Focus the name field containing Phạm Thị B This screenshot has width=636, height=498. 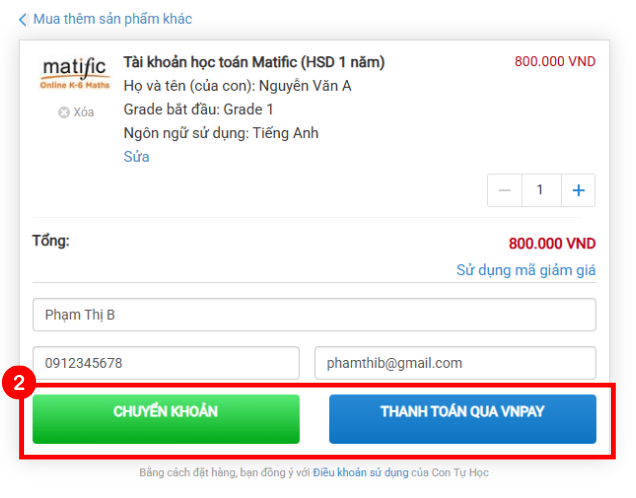click(314, 315)
